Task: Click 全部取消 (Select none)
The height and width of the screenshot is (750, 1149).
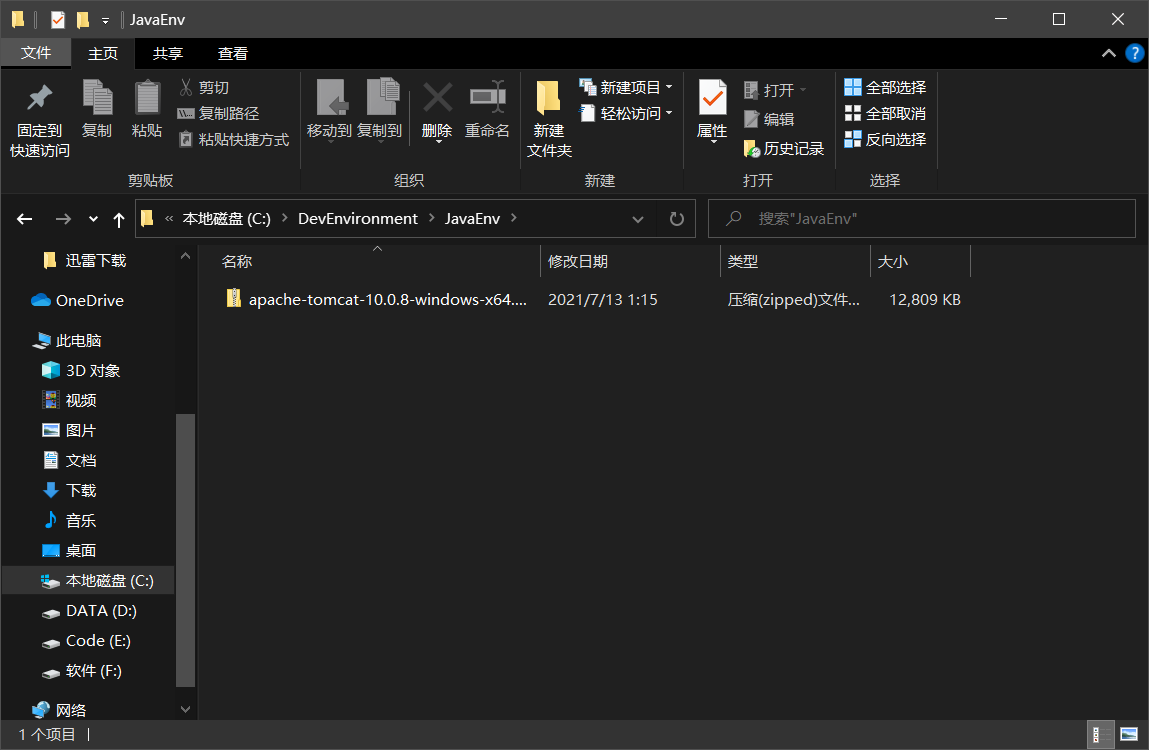Action: pos(885,114)
